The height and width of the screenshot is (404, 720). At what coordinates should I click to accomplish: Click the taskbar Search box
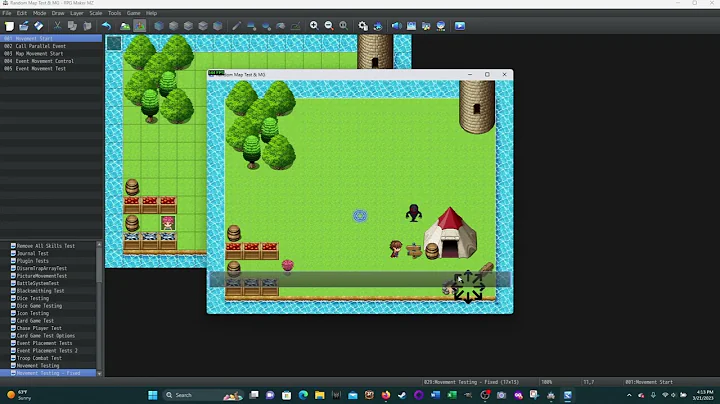(202, 395)
